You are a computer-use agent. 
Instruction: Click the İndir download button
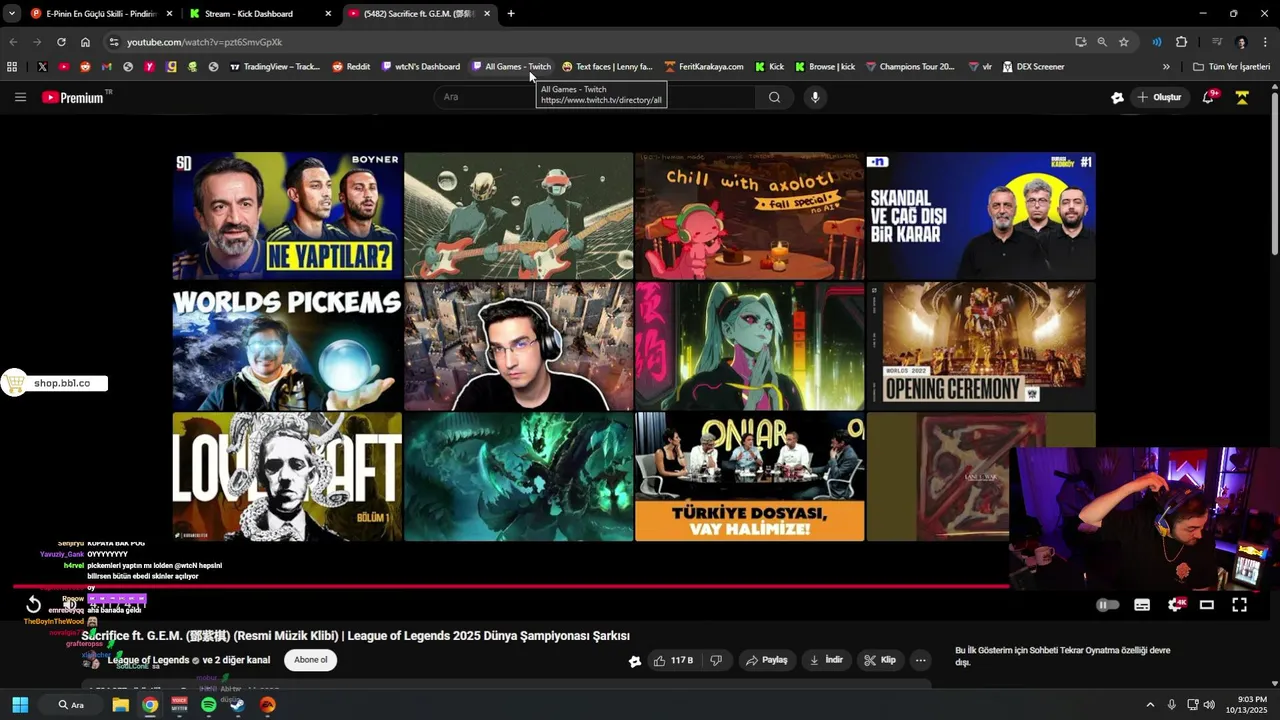point(825,660)
